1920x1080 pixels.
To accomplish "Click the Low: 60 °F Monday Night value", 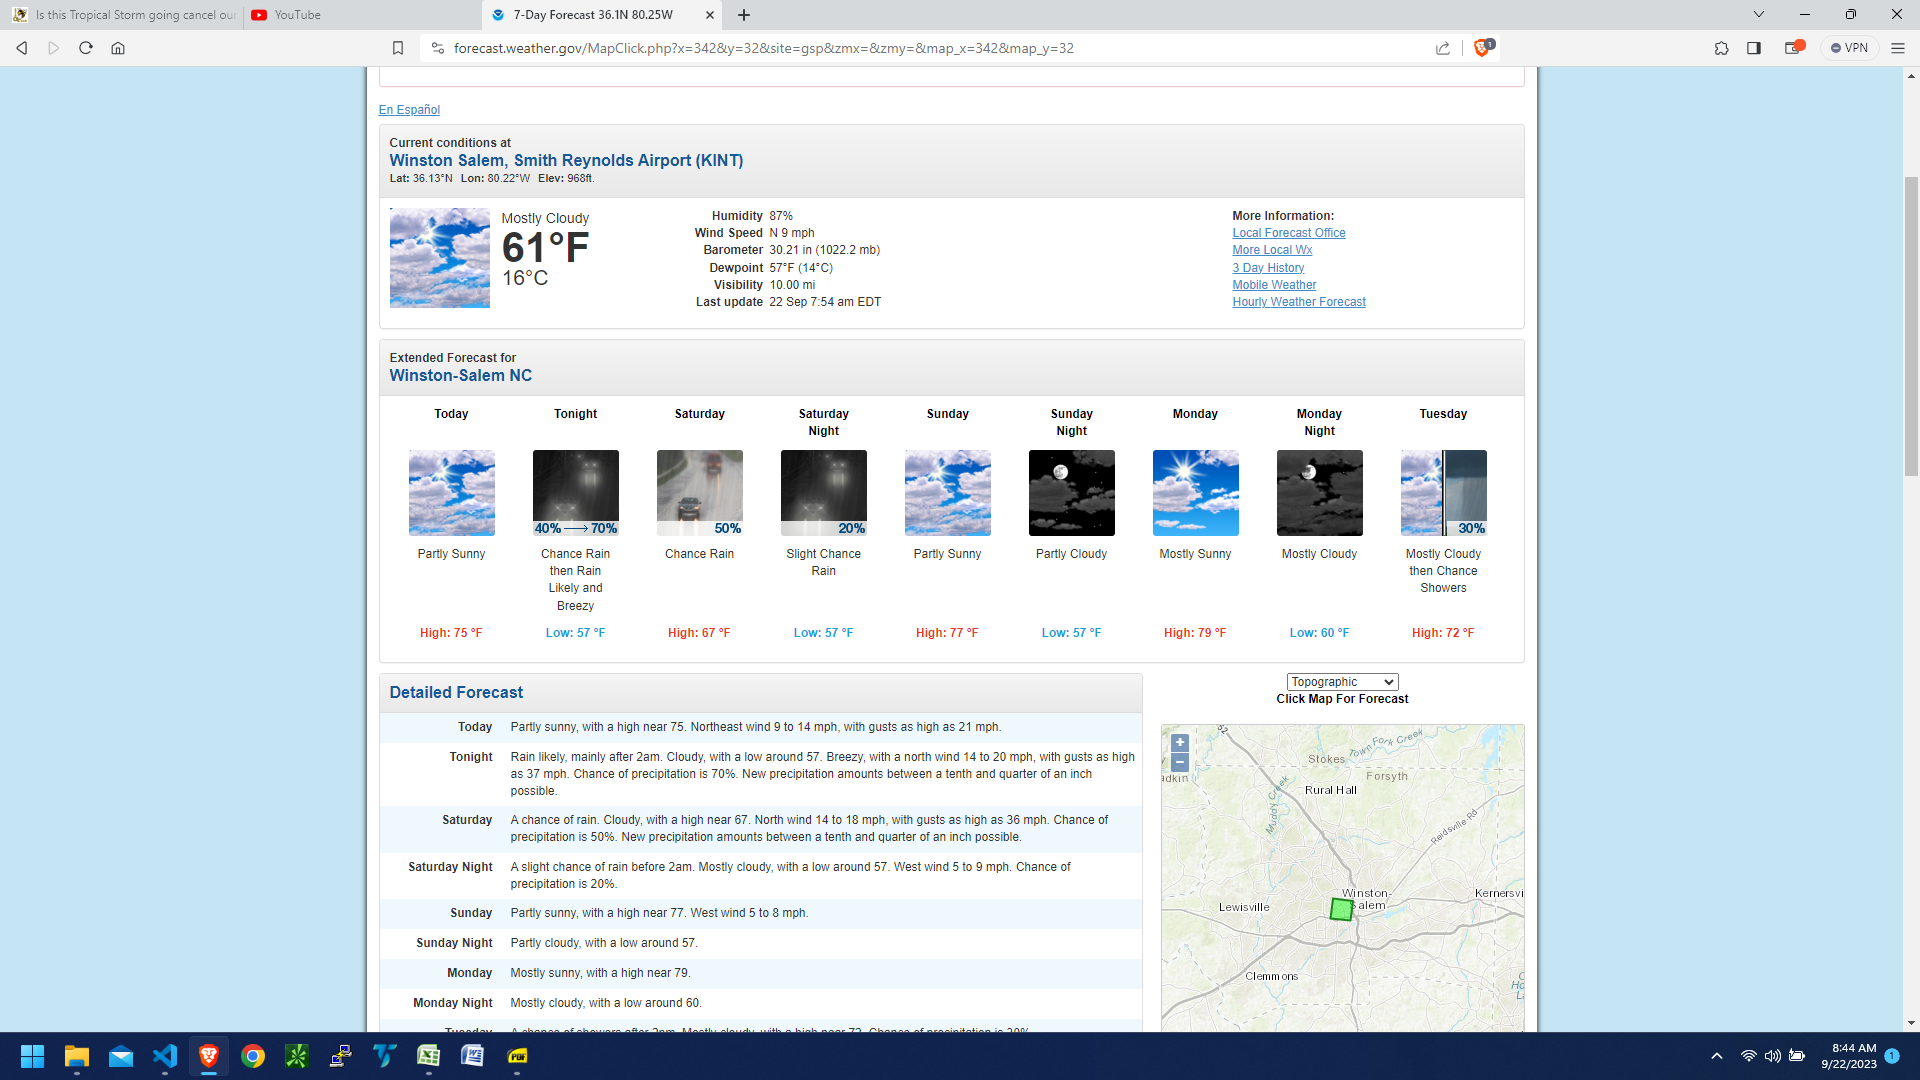I will click(x=1319, y=633).
